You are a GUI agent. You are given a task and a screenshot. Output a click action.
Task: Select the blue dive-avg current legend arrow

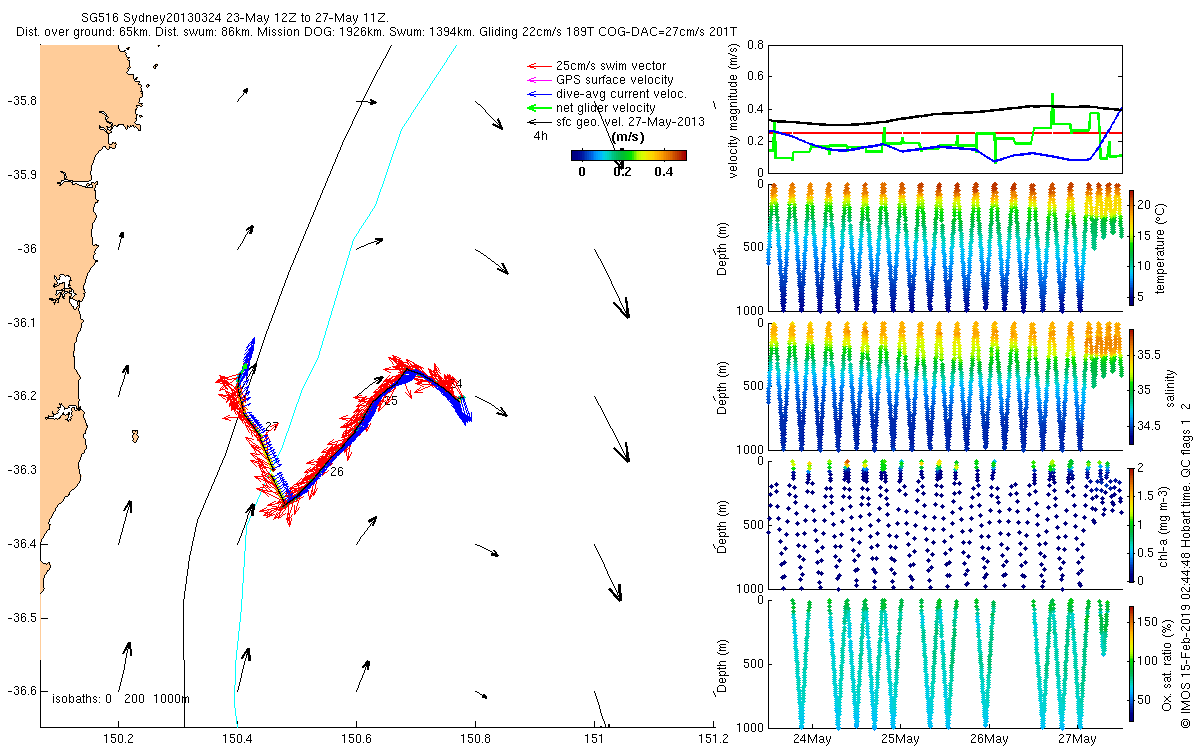538,94
